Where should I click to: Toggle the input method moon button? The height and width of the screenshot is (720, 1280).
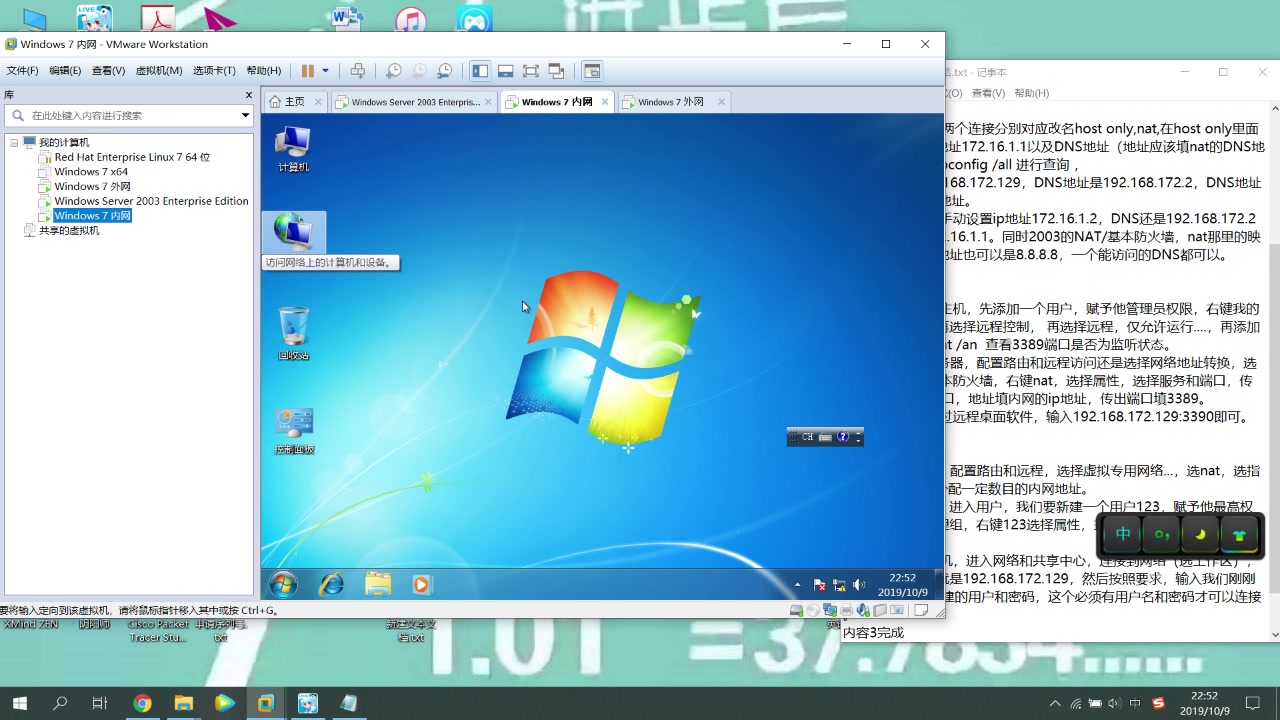coord(1200,535)
